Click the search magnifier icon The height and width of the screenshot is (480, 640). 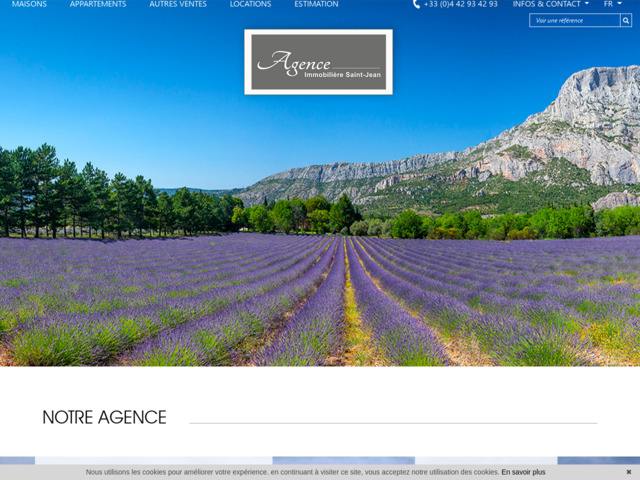(x=626, y=20)
